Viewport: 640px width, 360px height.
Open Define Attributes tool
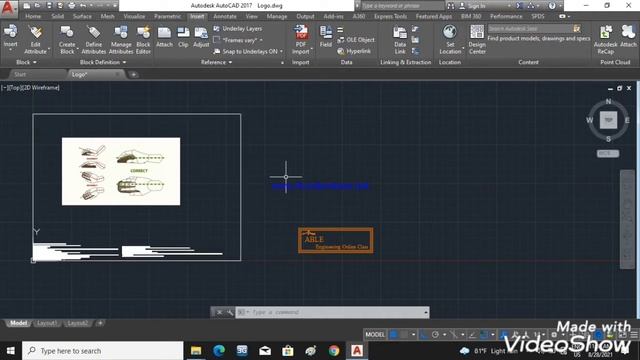coord(93,40)
